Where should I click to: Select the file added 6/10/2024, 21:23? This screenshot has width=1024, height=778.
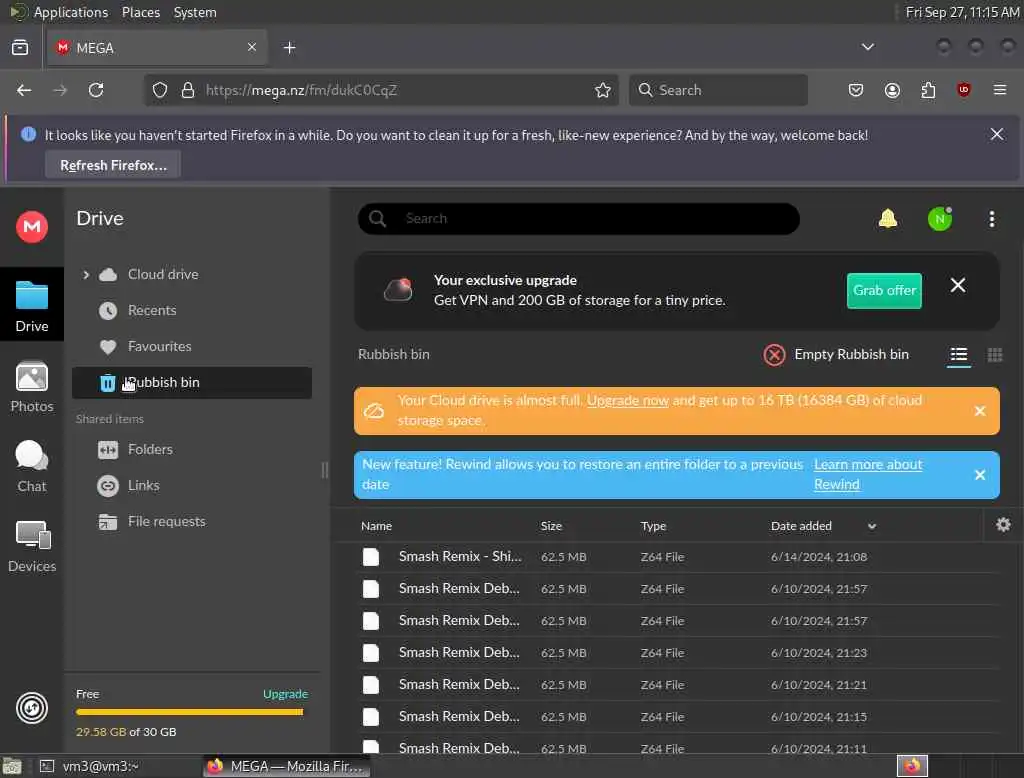(678, 653)
